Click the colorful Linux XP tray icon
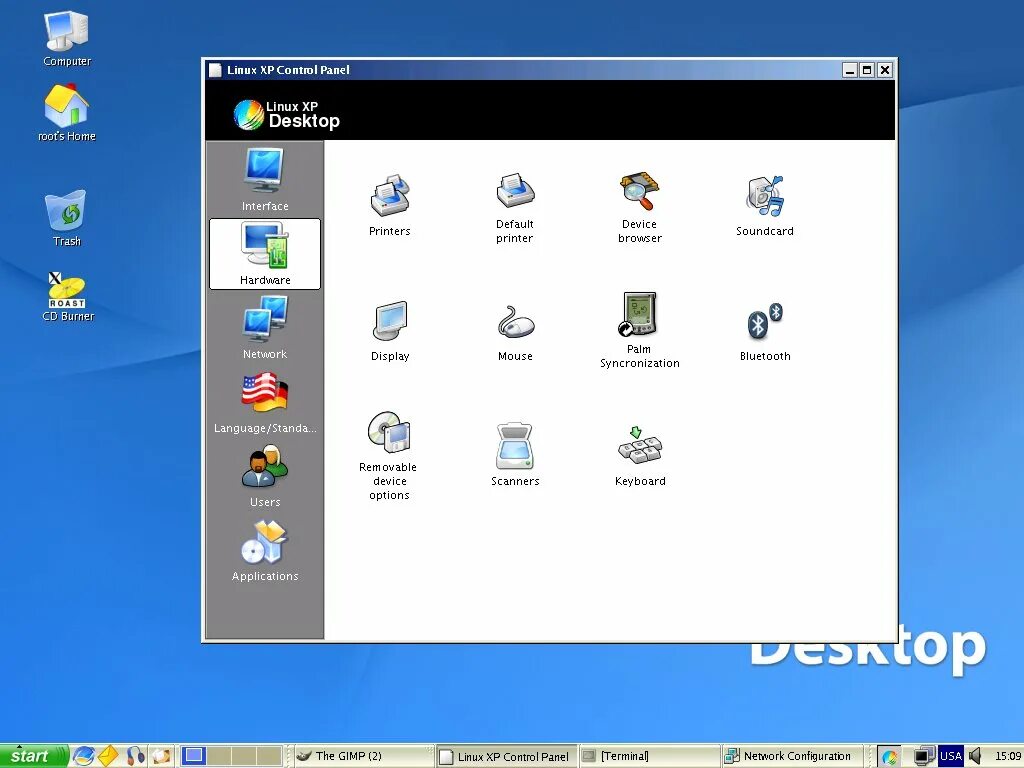1024x768 pixels. tap(889, 756)
